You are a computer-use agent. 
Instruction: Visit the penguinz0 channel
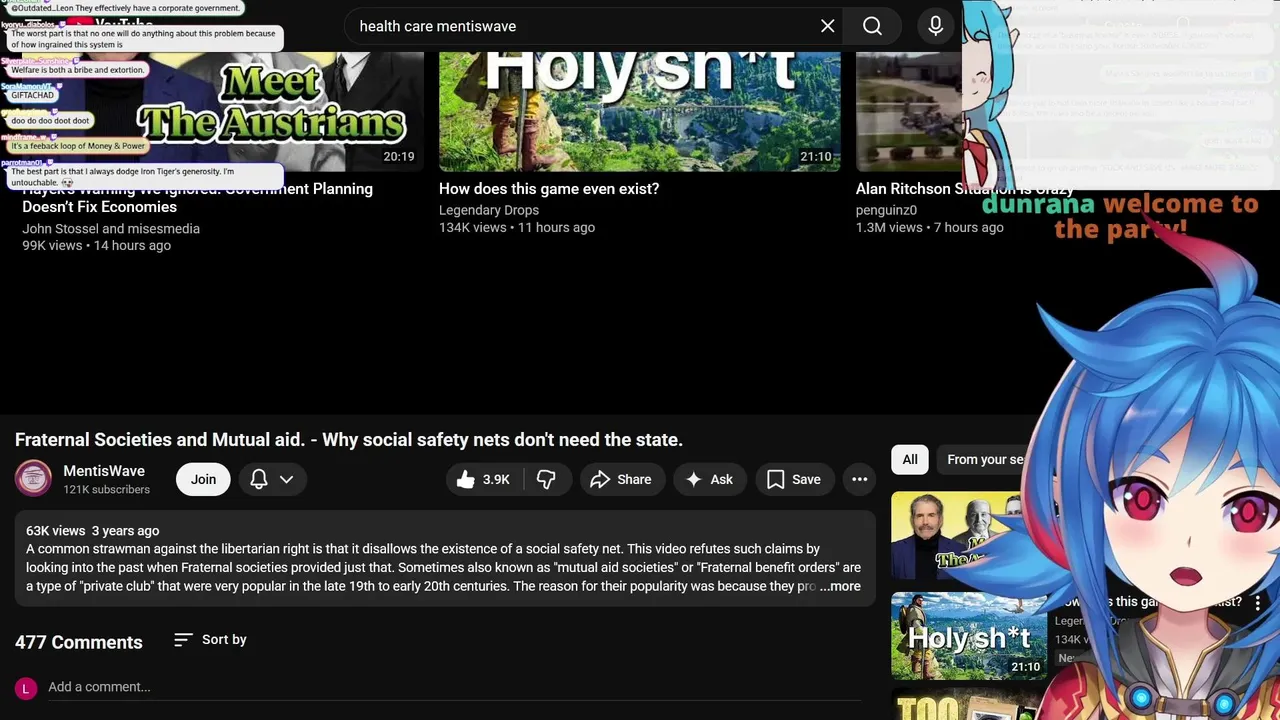point(886,210)
